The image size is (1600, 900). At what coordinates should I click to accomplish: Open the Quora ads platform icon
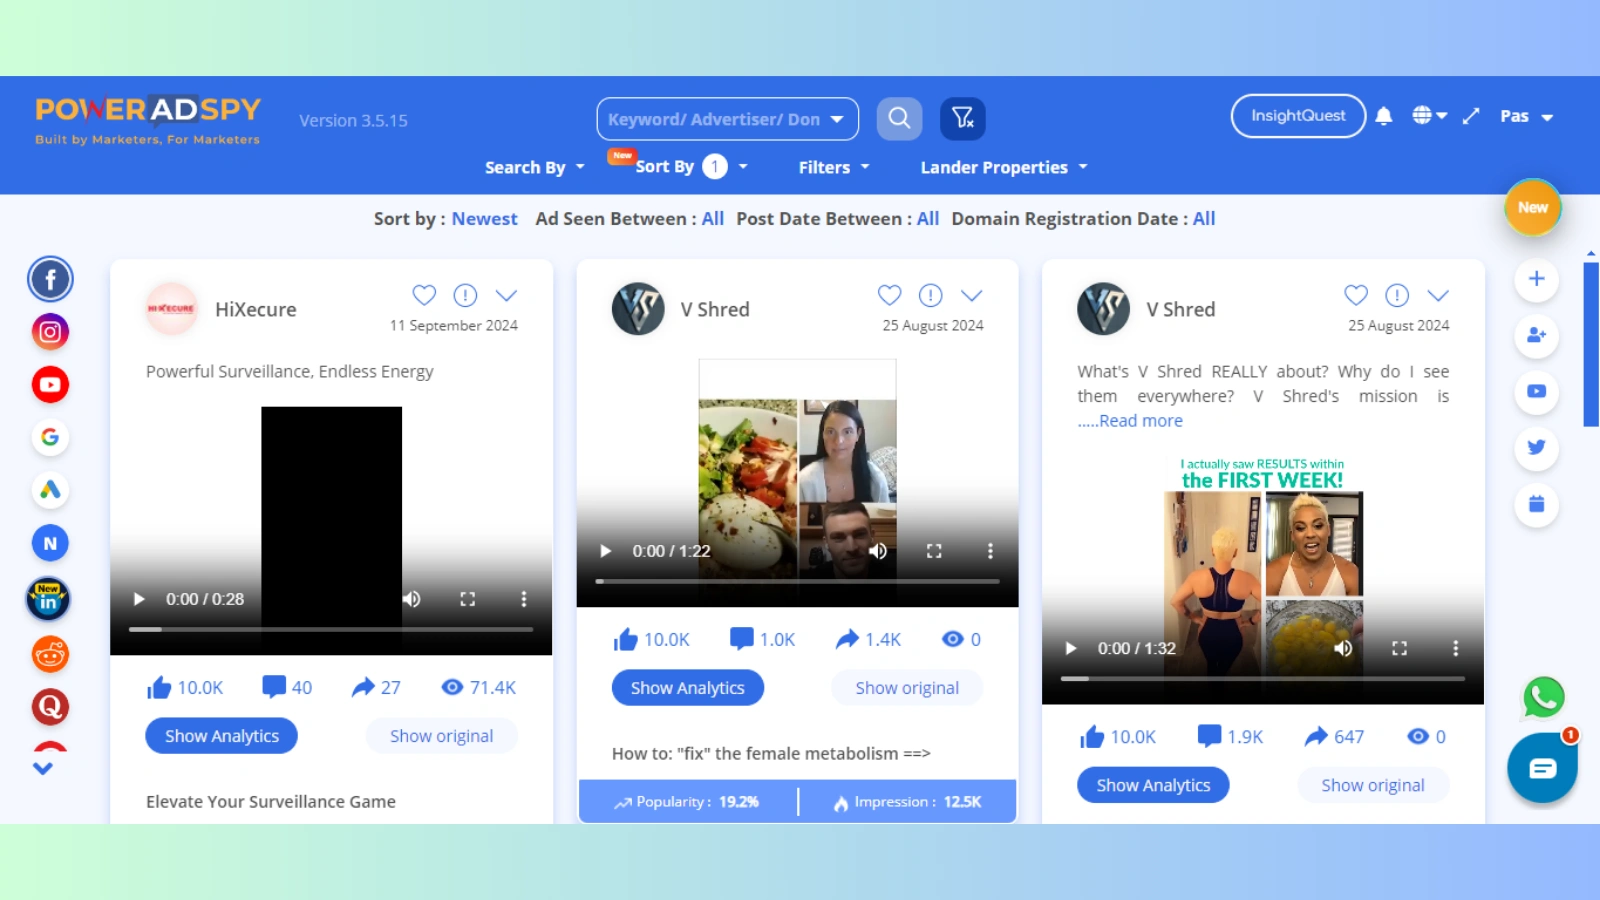click(x=50, y=707)
